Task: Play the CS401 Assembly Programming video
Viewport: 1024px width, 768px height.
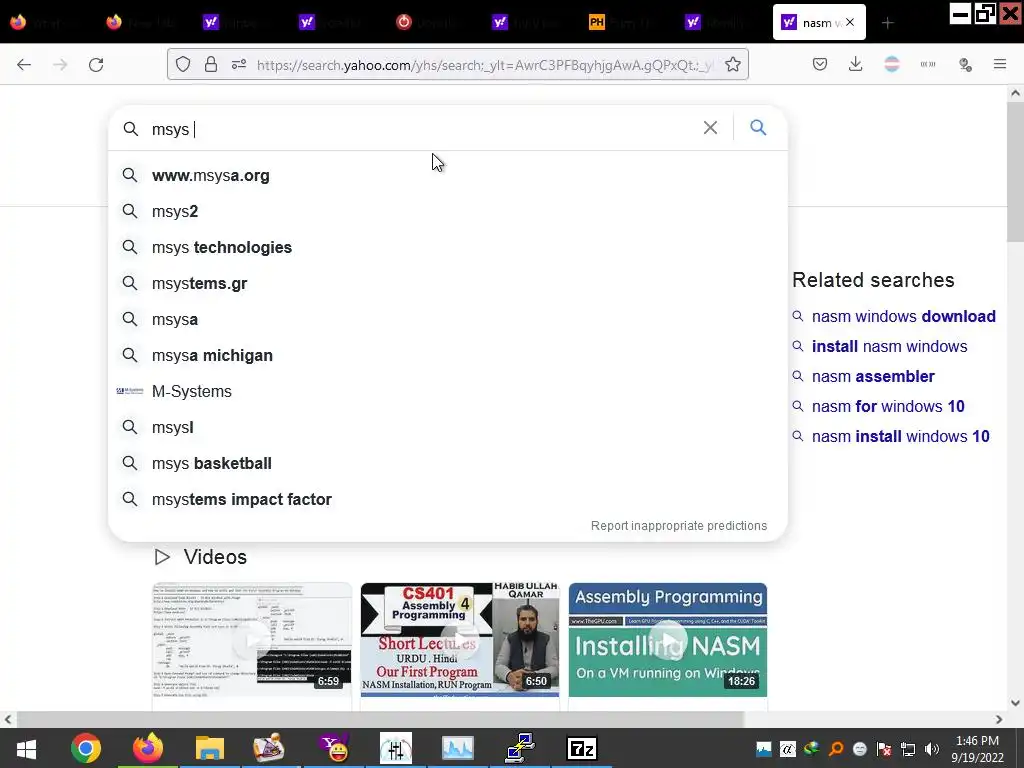Action: [x=460, y=640]
